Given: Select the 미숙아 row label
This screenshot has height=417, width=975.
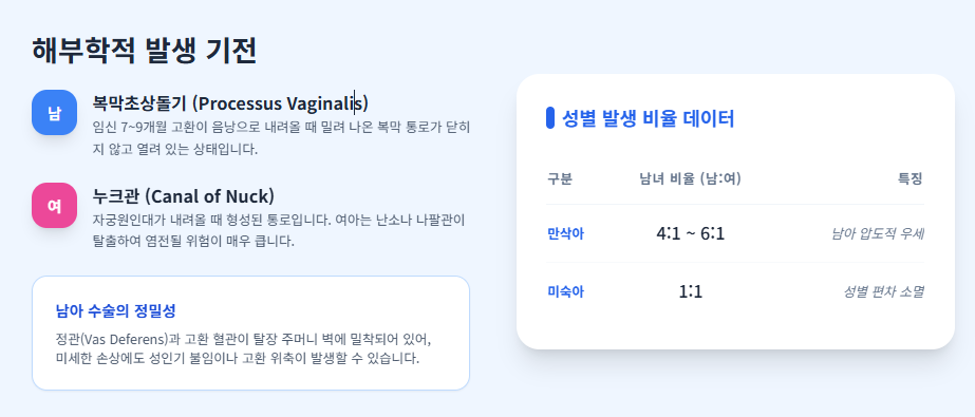Looking at the screenshot, I should click(565, 291).
